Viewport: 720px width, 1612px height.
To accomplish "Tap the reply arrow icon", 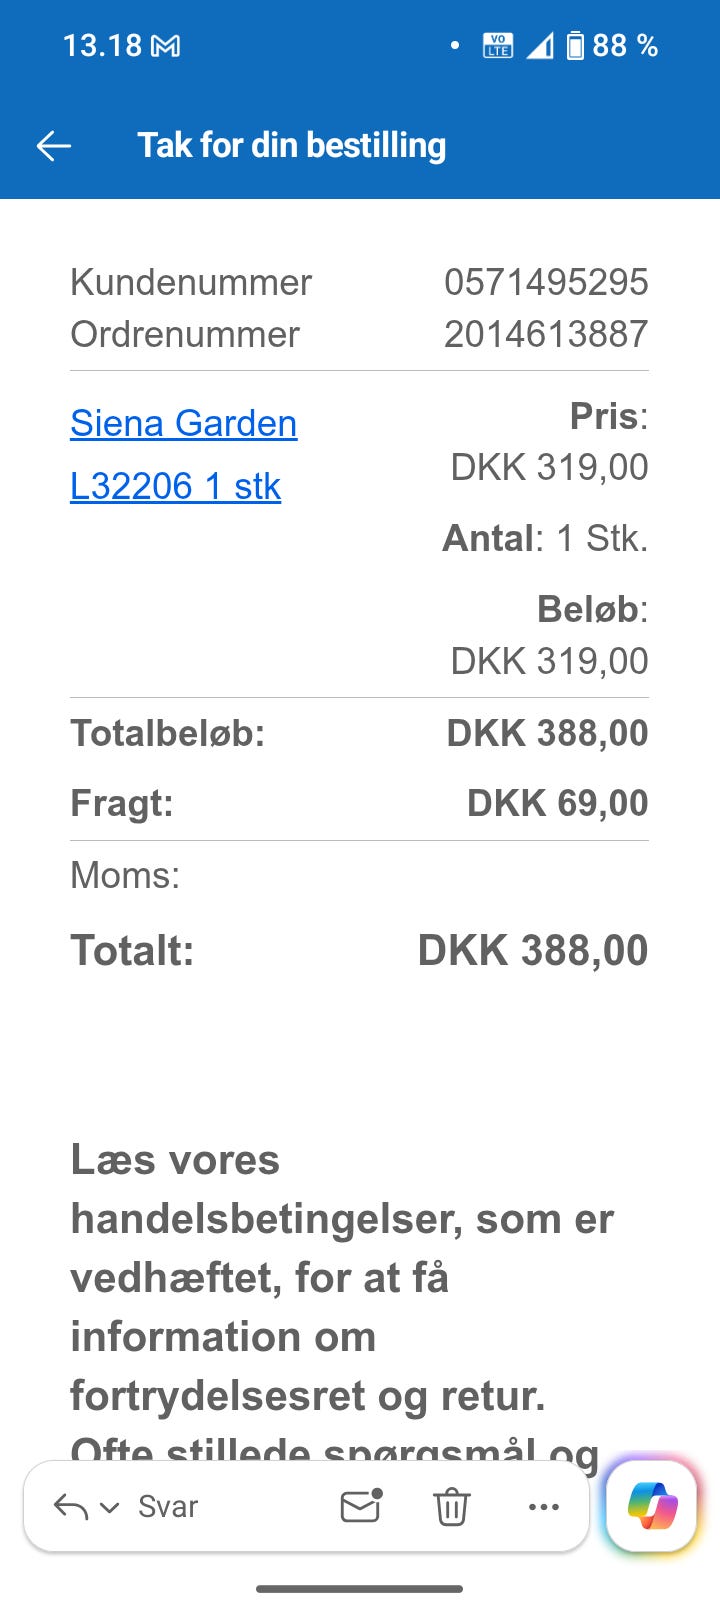I will 71,1506.
